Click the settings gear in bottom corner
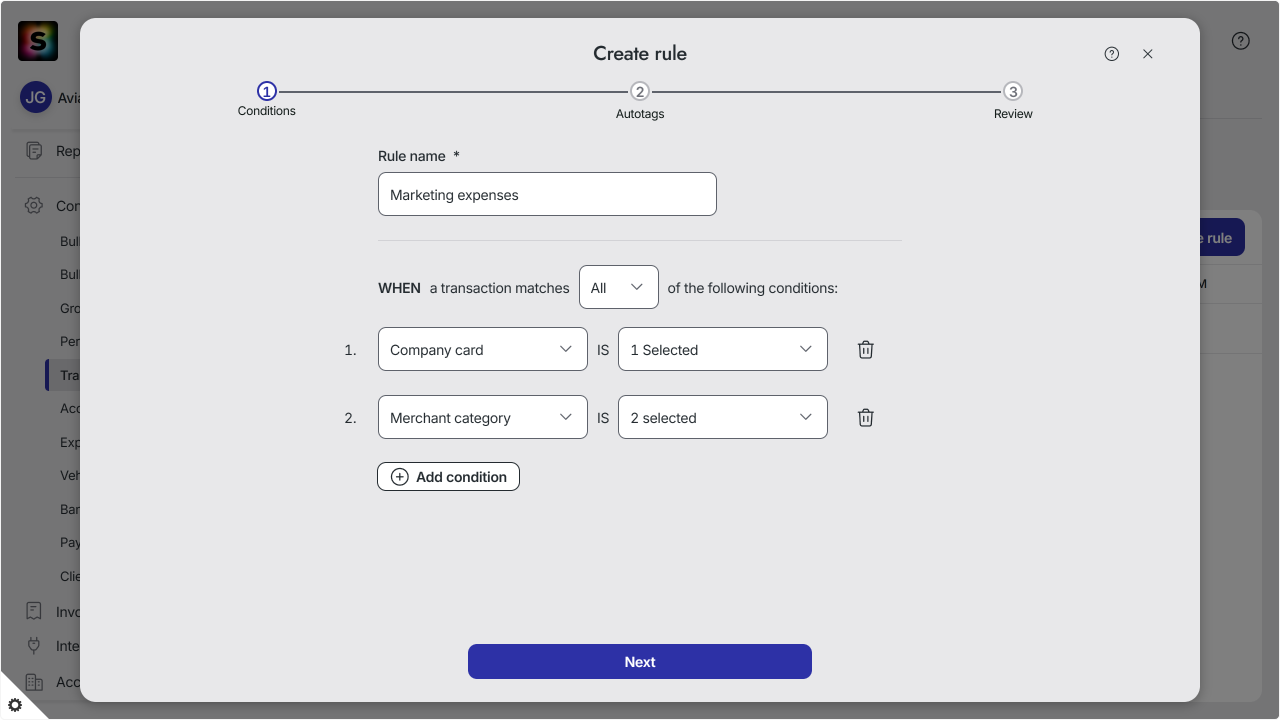Image resolution: width=1280 pixels, height=720 pixels. pos(15,705)
